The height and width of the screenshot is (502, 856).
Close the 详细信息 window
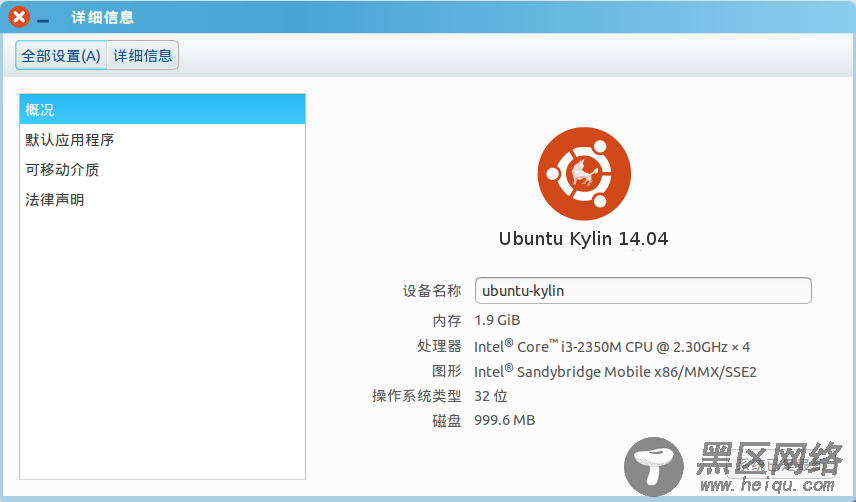pyautogui.click(x=19, y=17)
